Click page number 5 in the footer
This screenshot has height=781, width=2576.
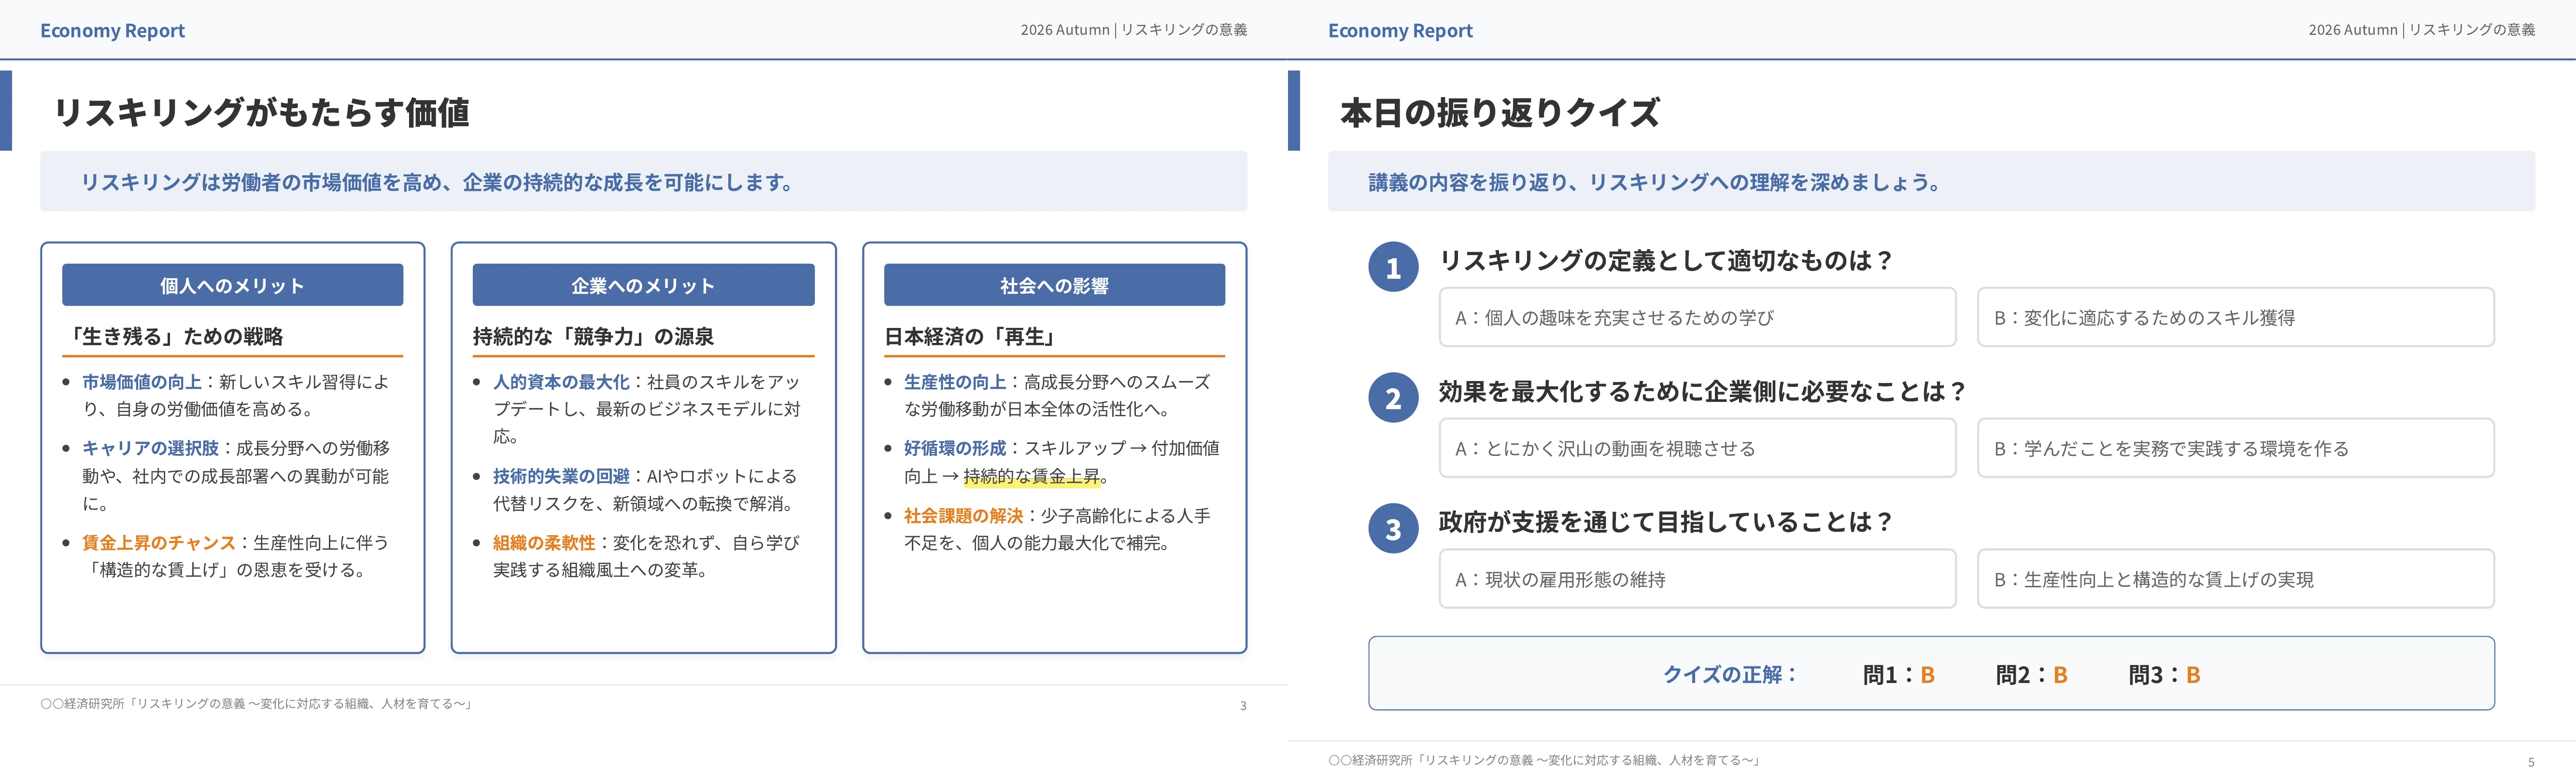(2531, 762)
